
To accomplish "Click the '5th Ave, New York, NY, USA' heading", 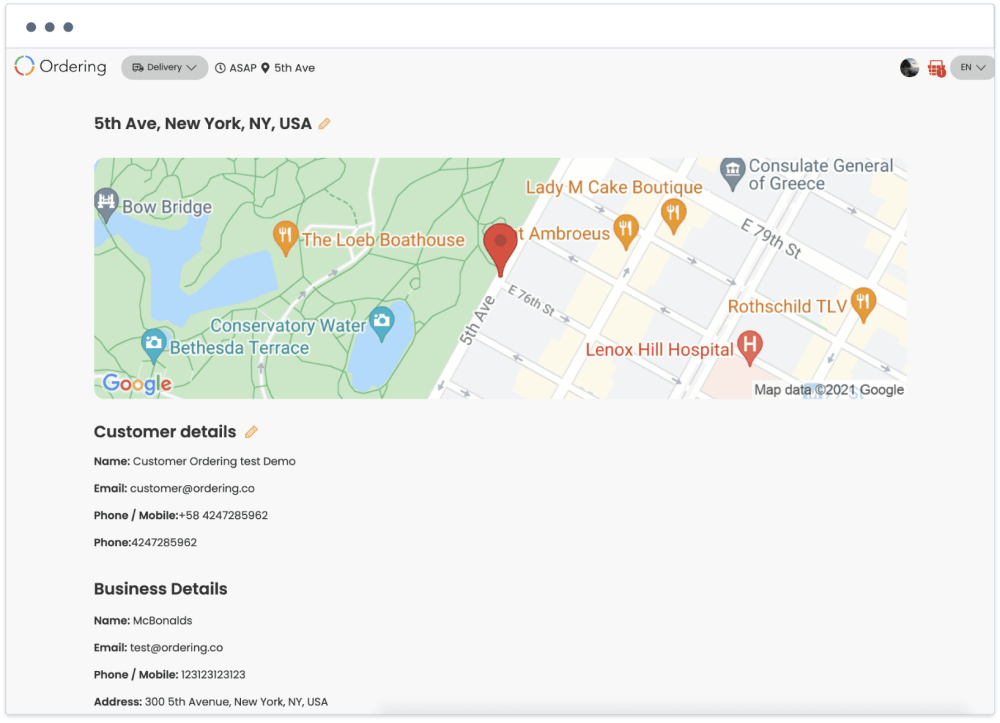I will (x=203, y=124).
